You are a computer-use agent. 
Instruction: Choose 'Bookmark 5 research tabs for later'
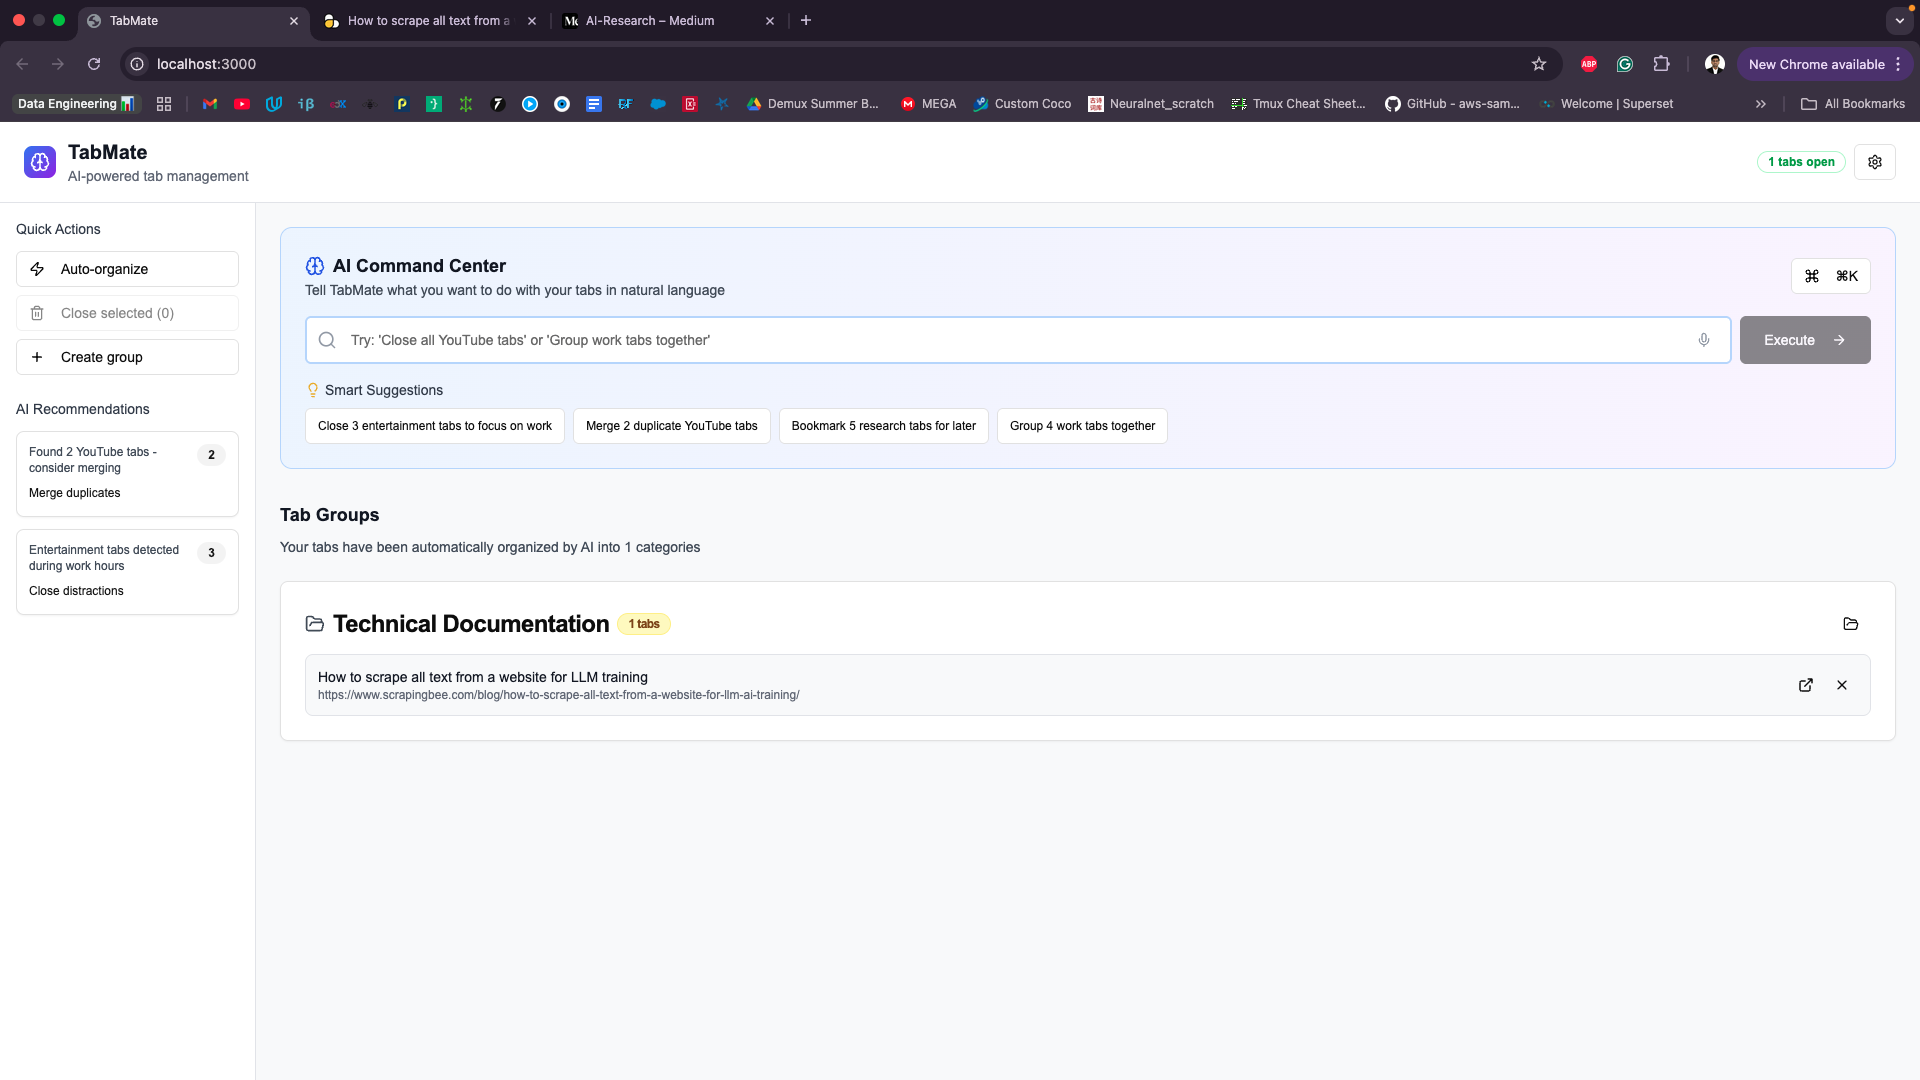tap(883, 426)
